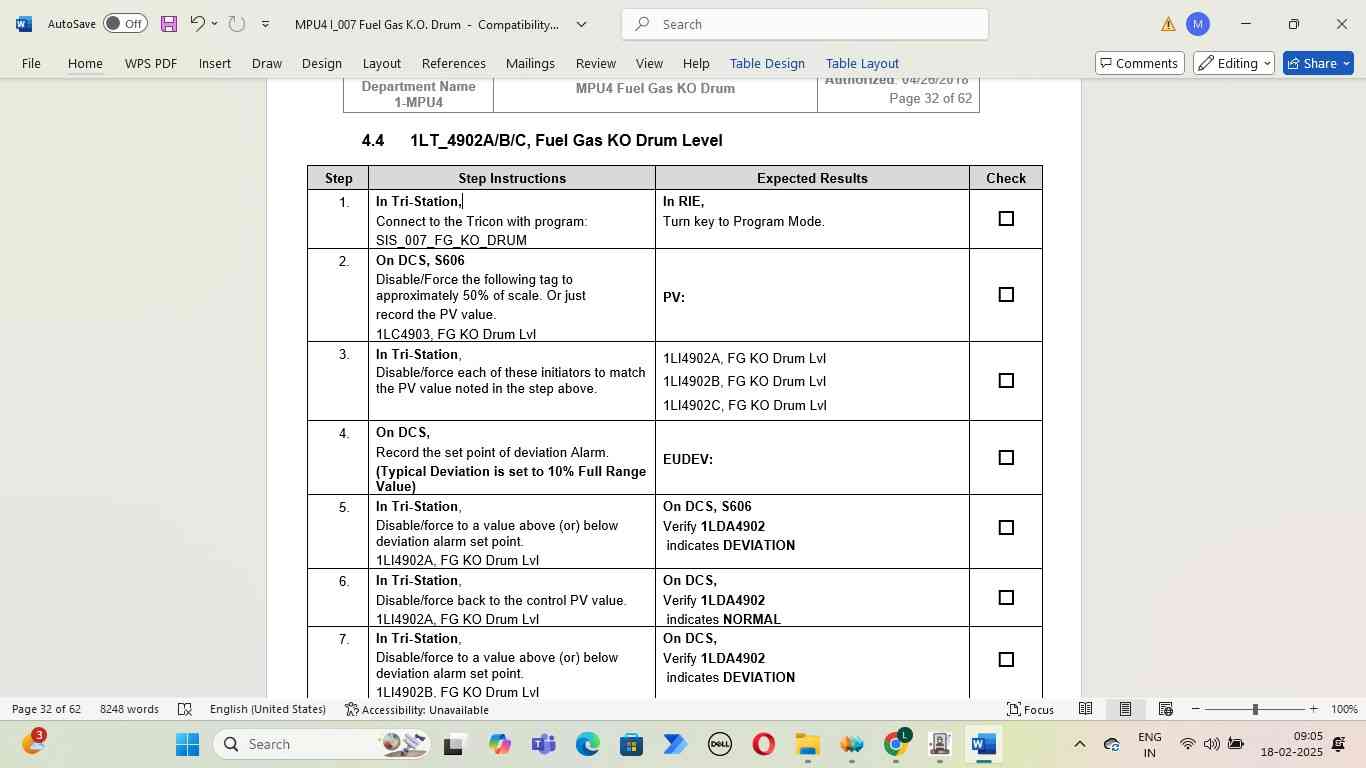The width and height of the screenshot is (1366, 768).
Task: Tick the Check box for step 6
Action: point(1006,598)
